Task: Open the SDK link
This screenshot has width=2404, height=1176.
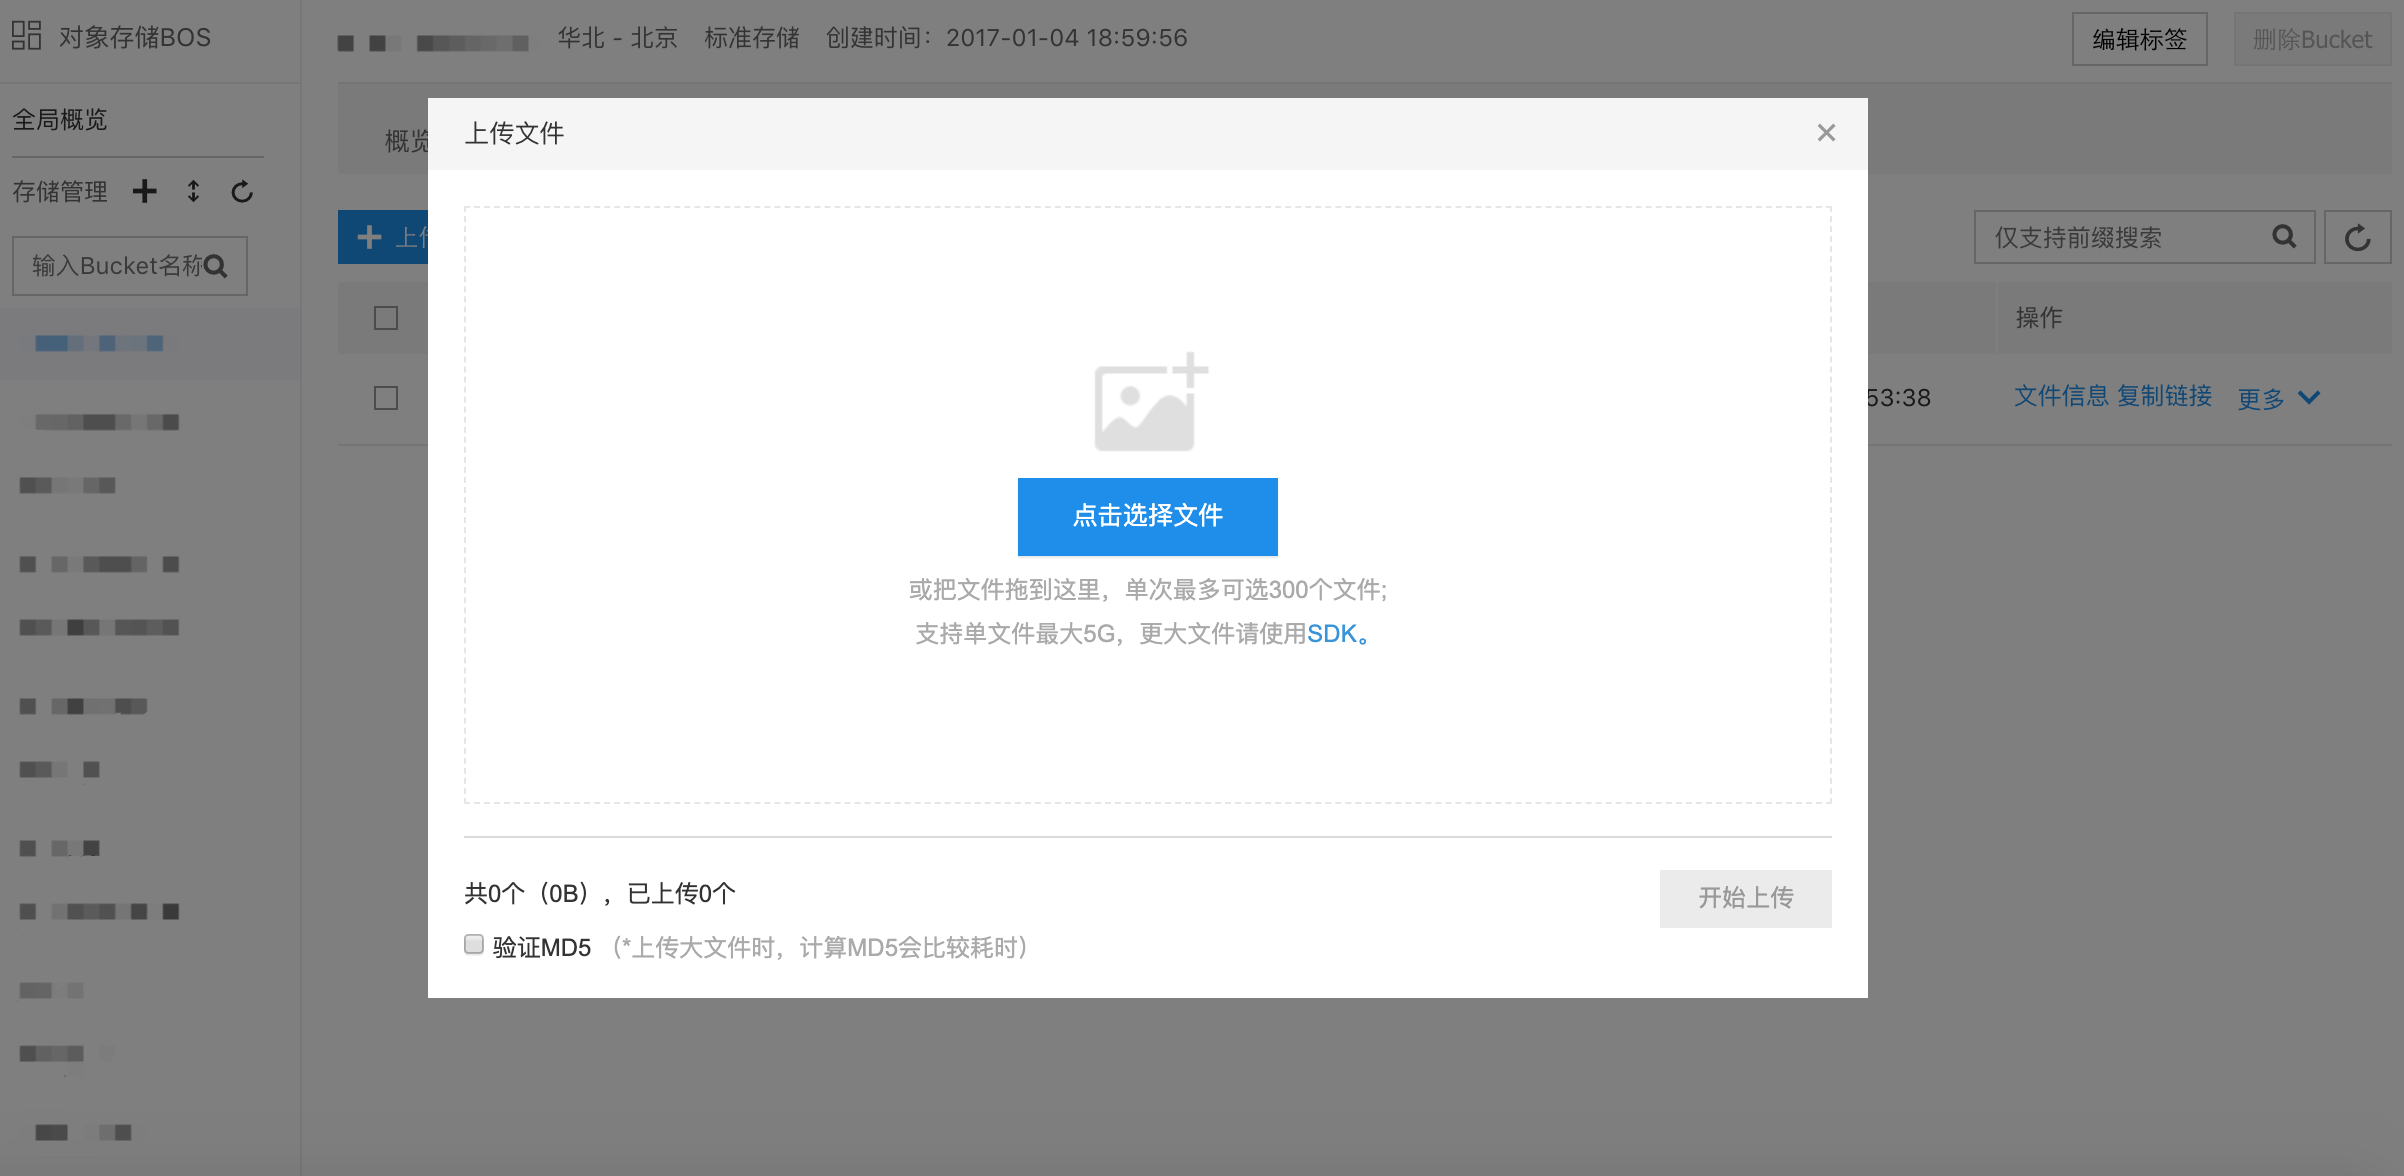Action: pos(1331,633)
